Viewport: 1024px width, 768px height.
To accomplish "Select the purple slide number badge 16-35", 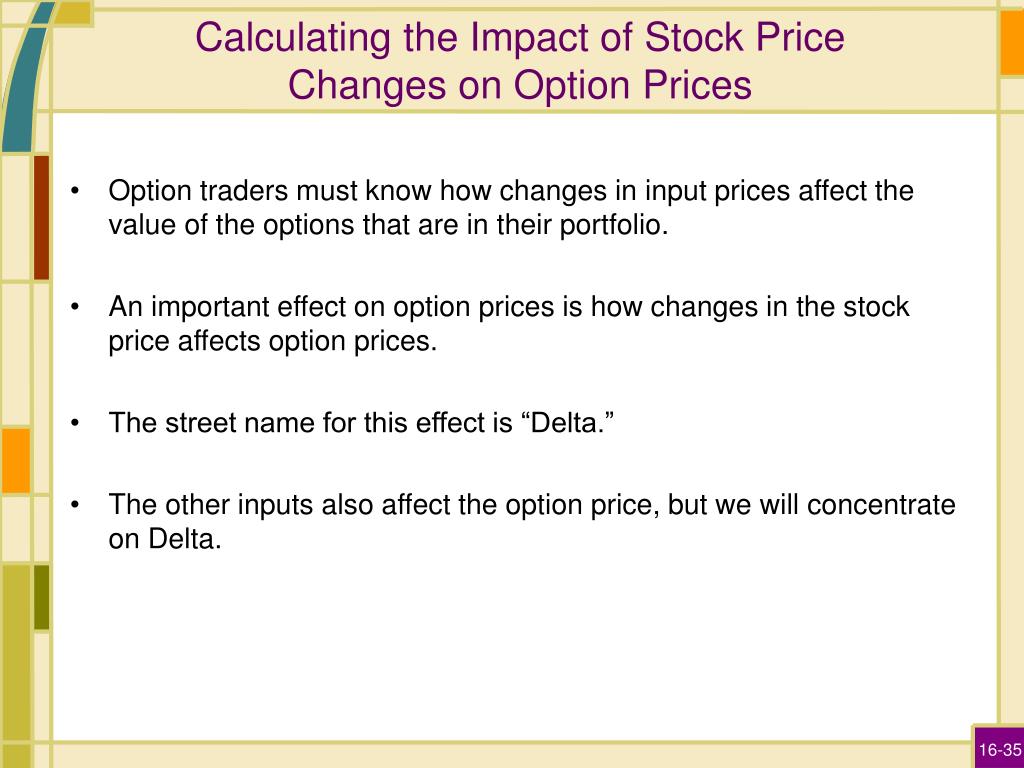I will [999, 747].
